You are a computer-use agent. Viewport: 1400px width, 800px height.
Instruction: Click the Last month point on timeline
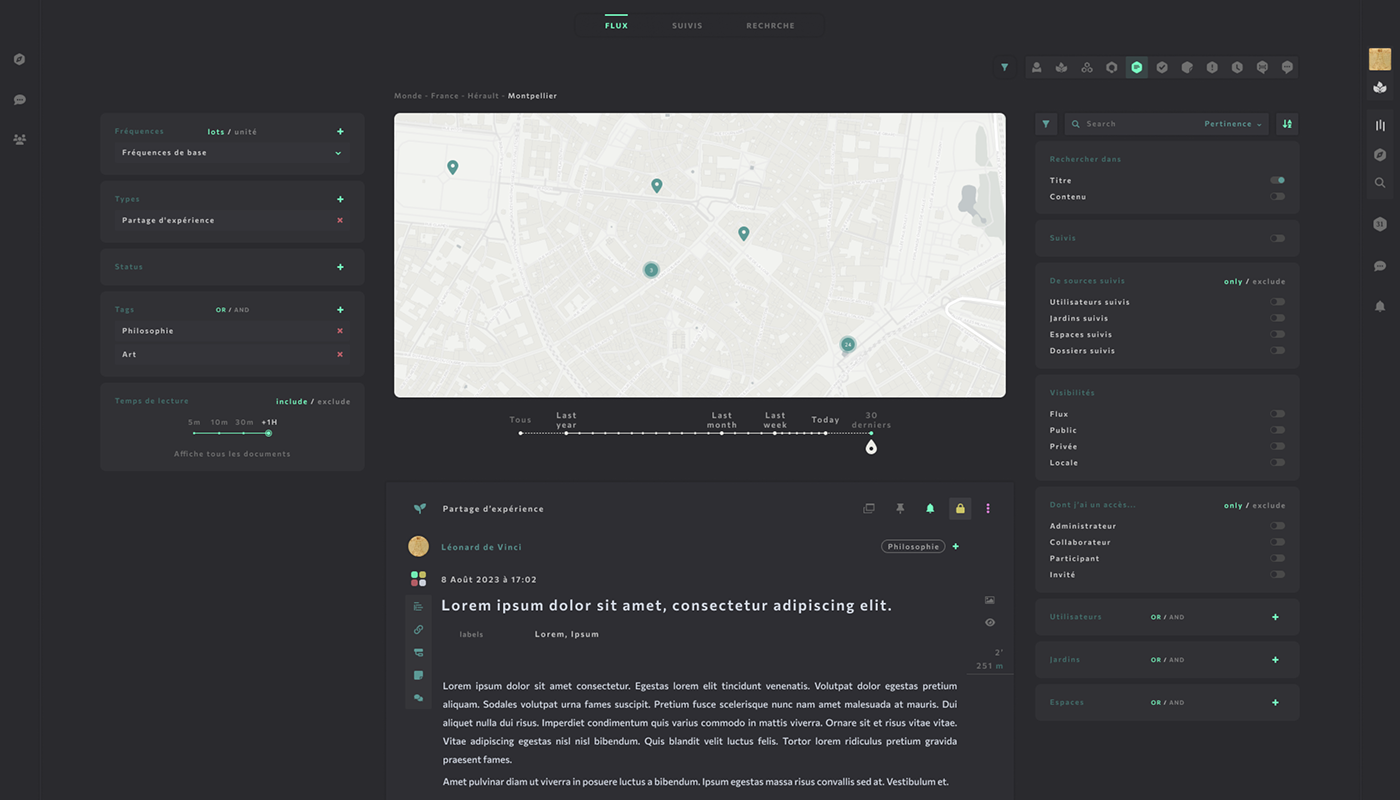[x=722, y=433]
